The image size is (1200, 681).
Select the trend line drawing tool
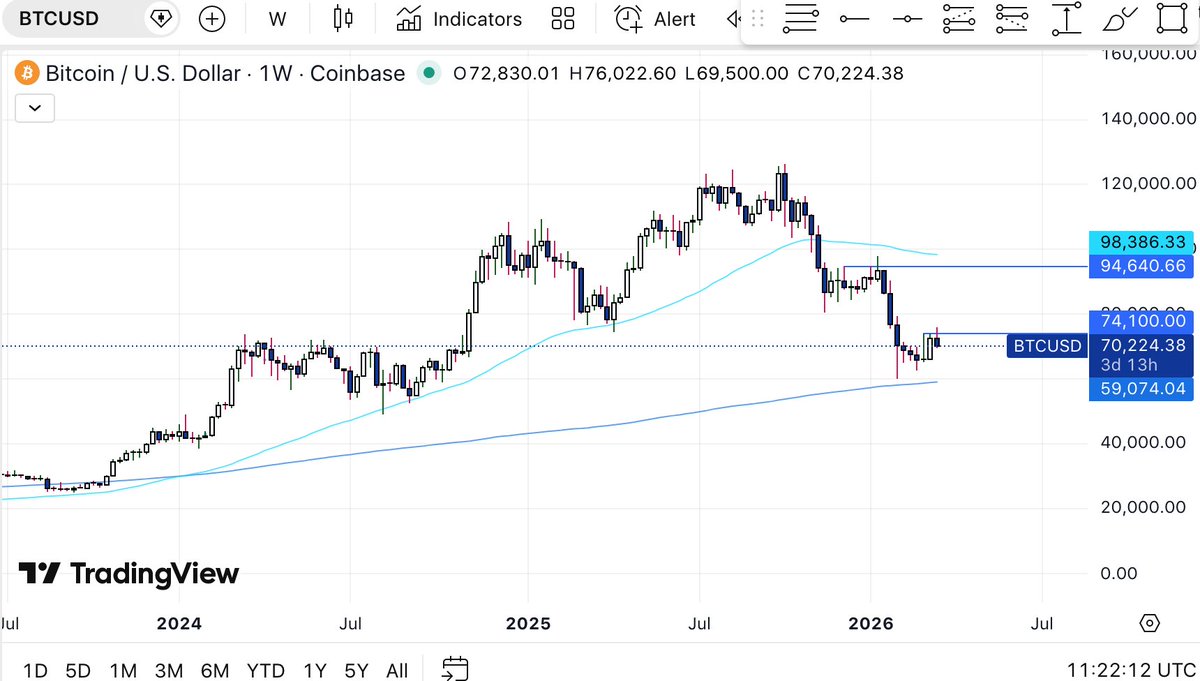pos(801,18)
